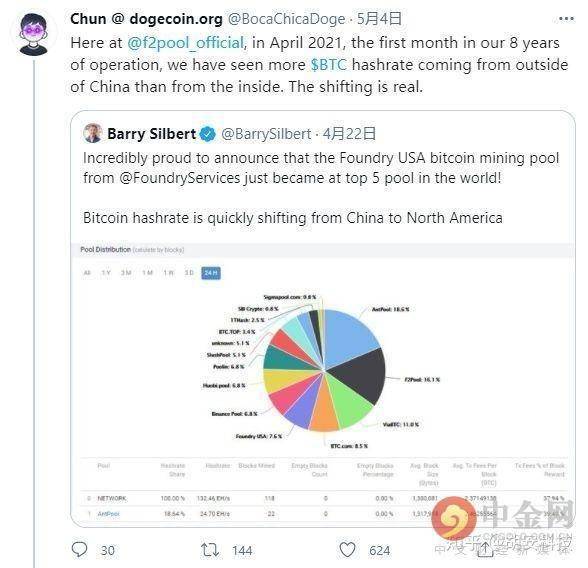588x568 pixels.
Task: Open the @f2pool_official mention link
Action: point(186,43)
